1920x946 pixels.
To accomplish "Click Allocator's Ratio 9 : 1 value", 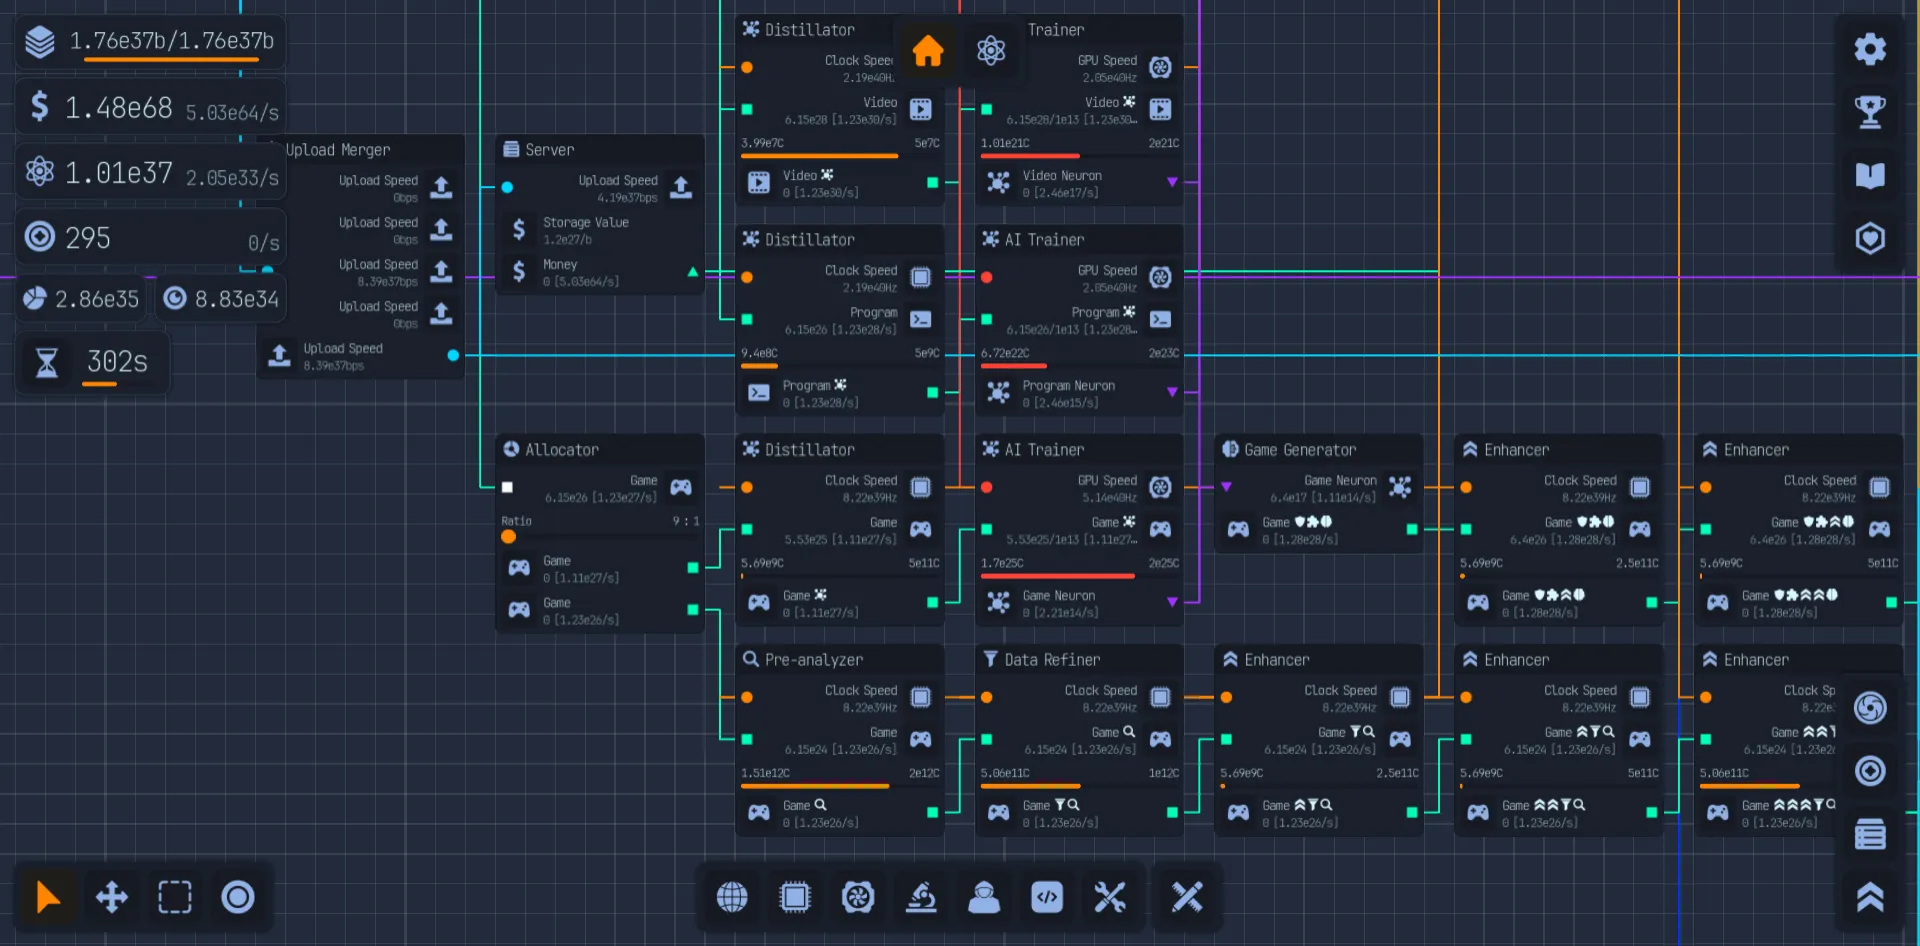I will (685, 521).
